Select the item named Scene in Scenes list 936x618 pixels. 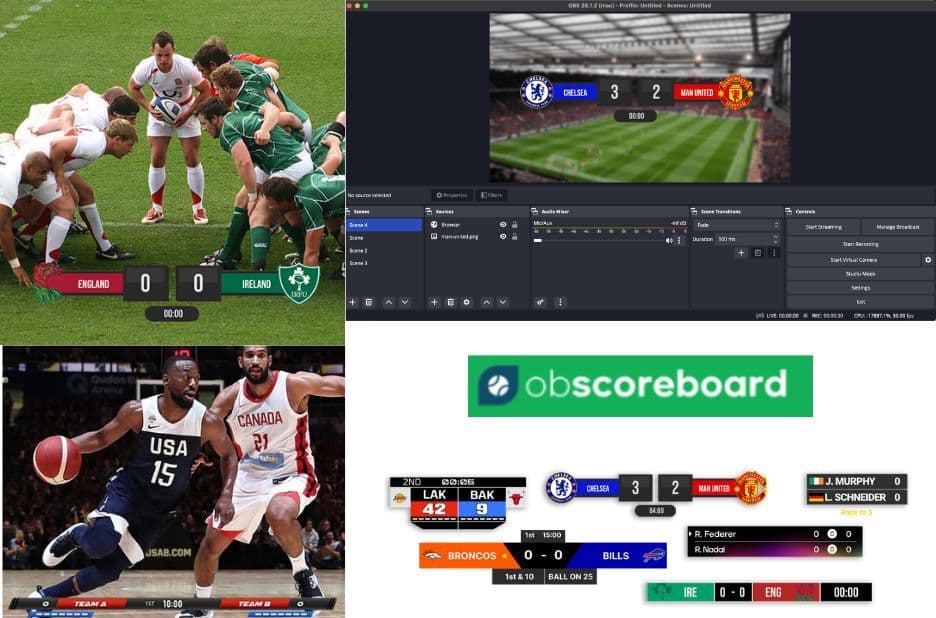[x=384, y=238]
